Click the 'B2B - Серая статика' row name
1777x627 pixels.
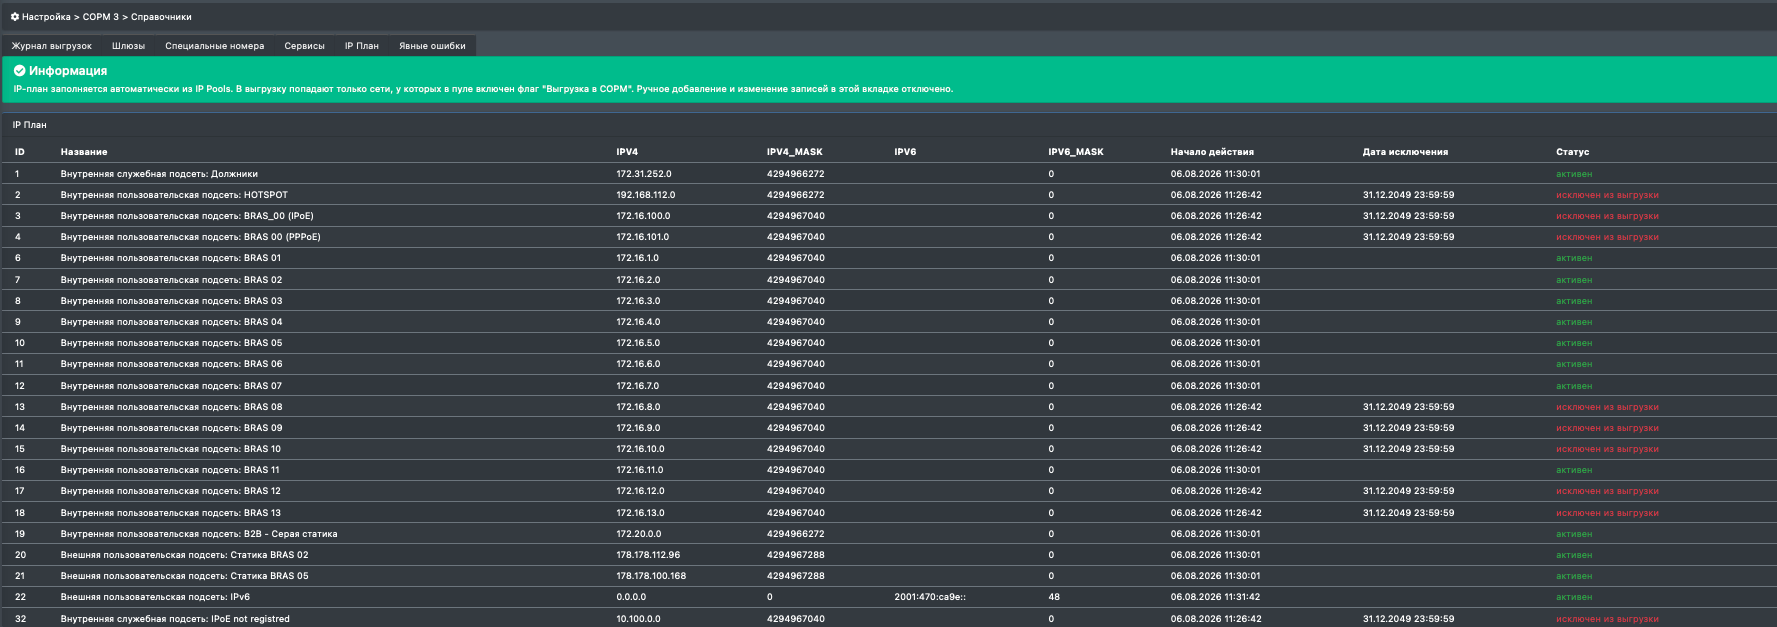click(x=199, y=534)
